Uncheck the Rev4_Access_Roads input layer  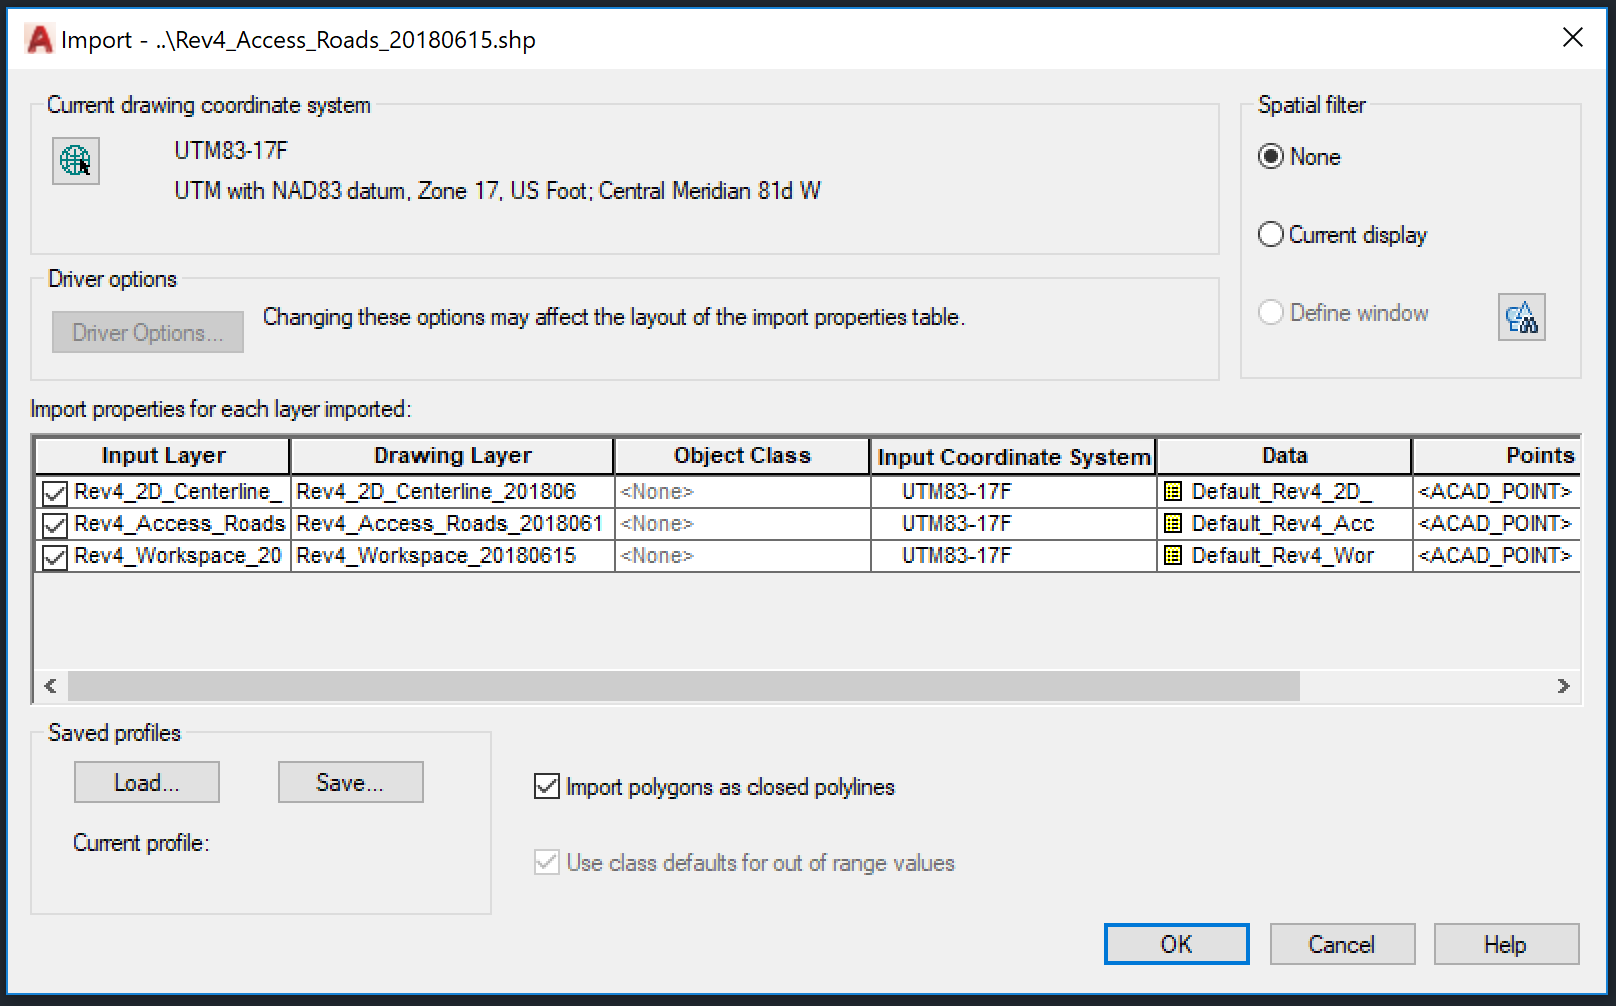click(x=55, y=523)
